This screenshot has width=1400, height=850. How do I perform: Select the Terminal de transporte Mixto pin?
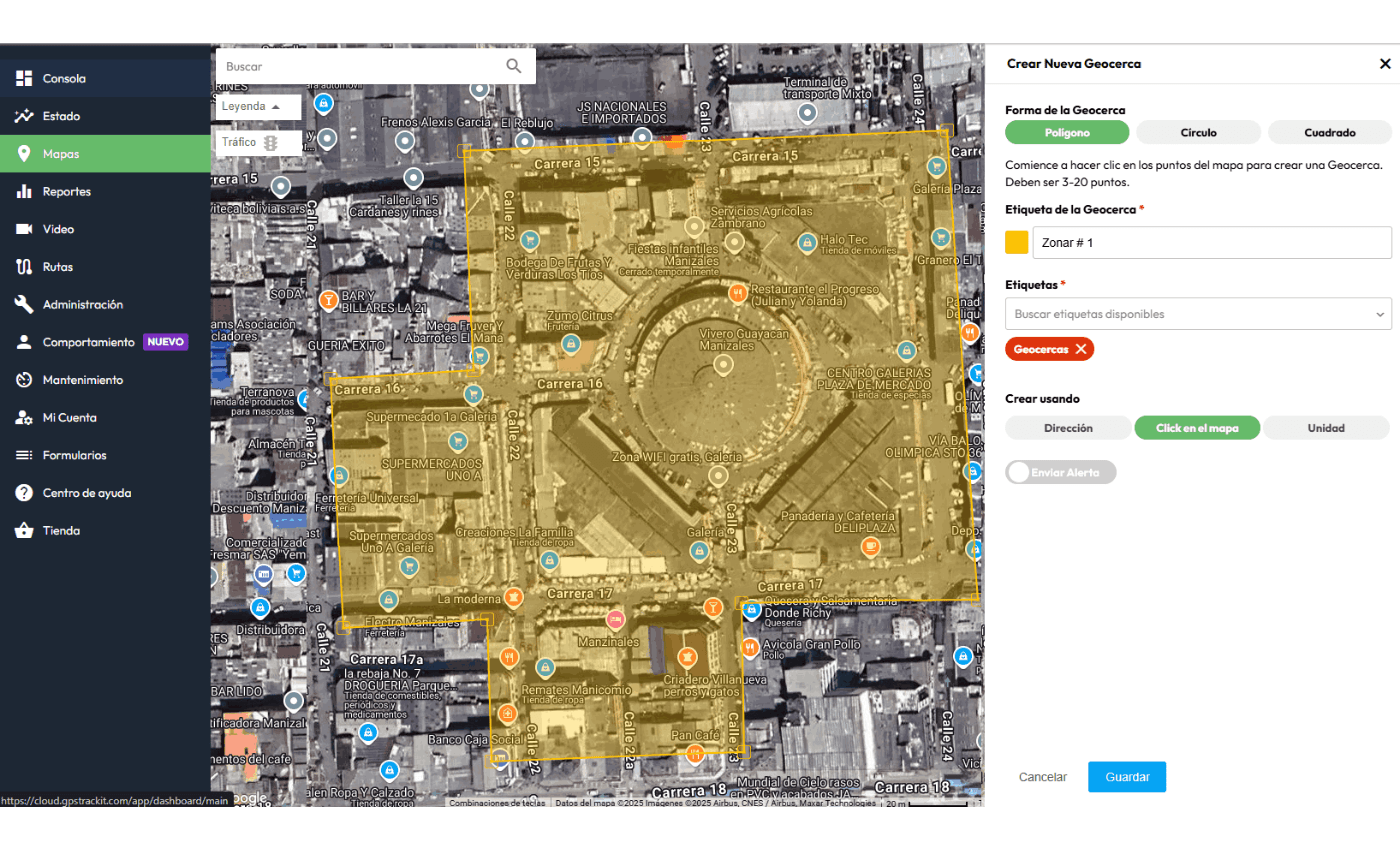[x=808, y=113]
